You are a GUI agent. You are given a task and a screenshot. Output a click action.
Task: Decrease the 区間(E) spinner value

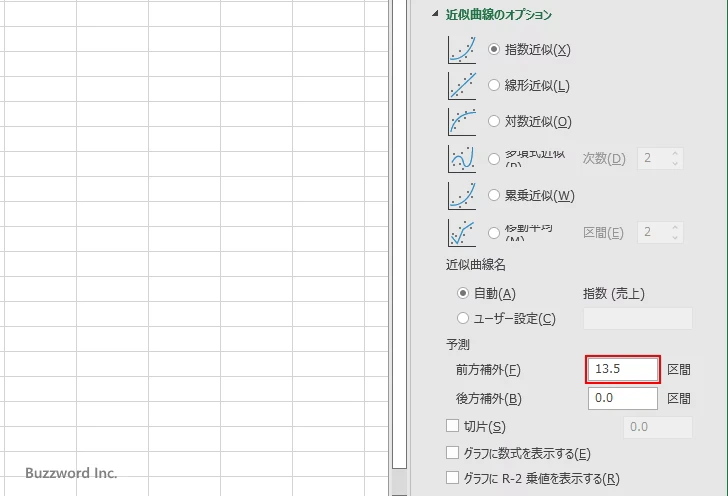[x=675, y=237]
